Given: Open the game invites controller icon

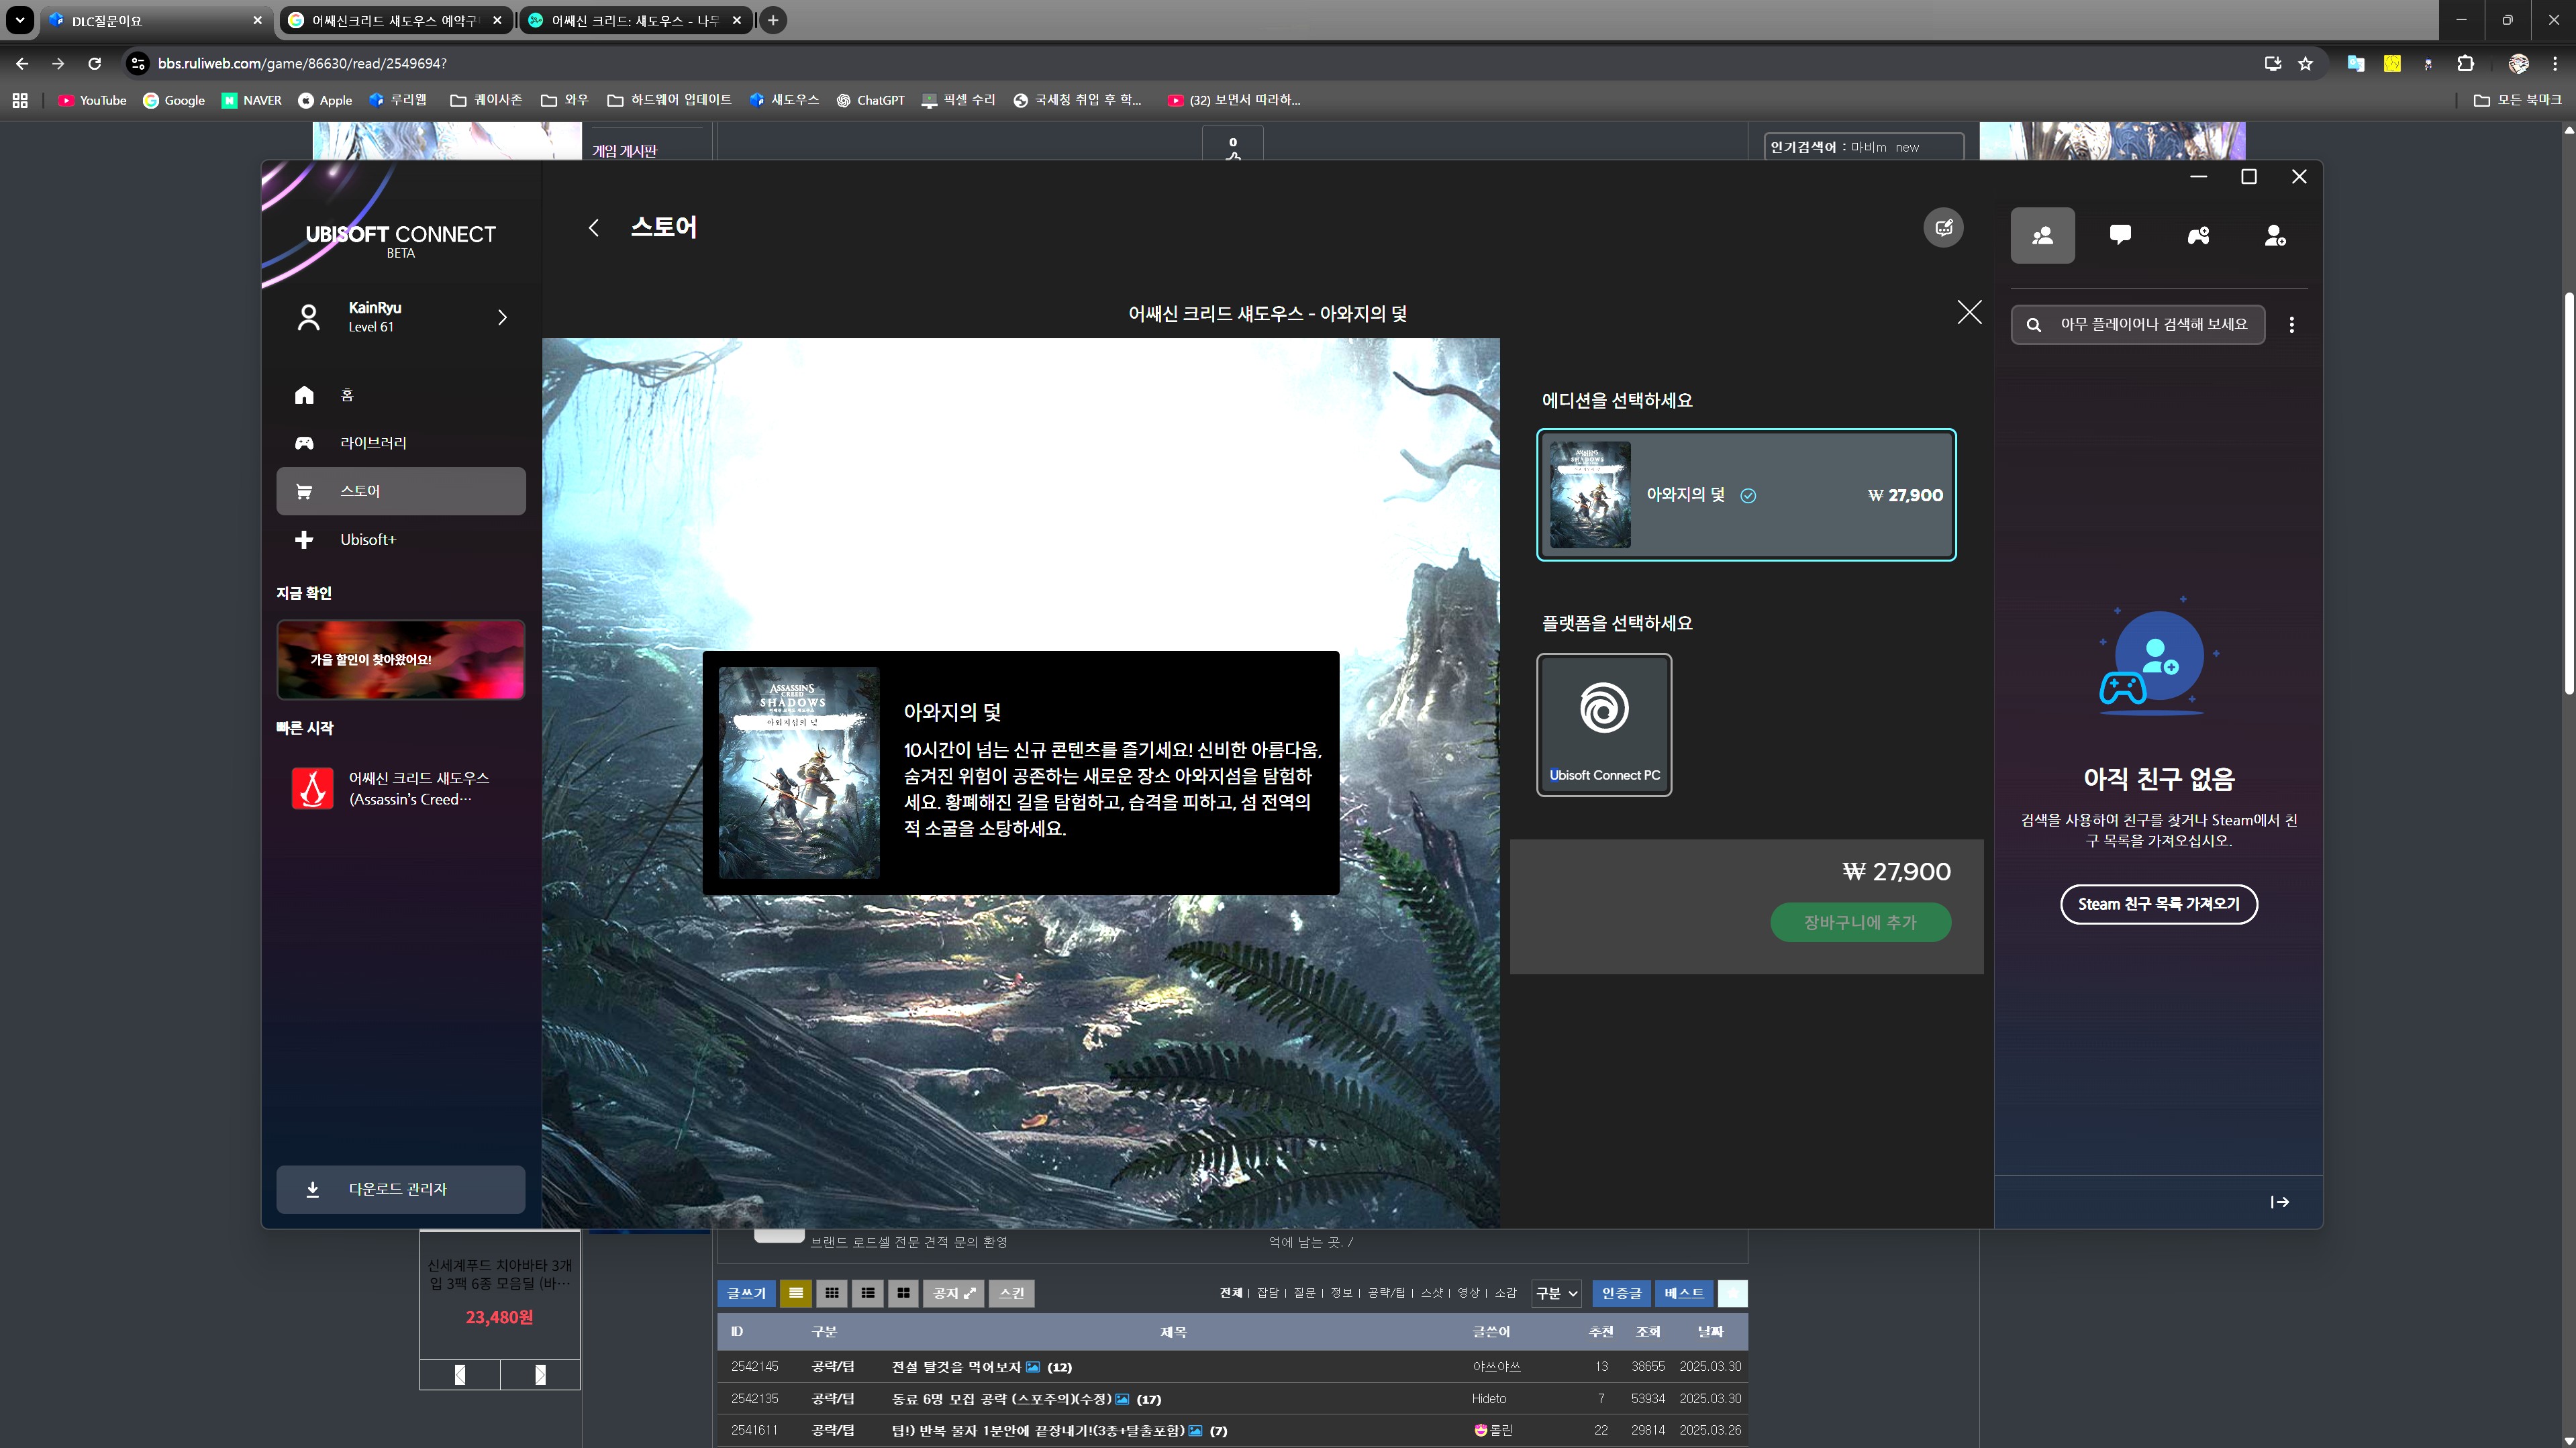Looking at the screenshot, I should pyautogui.click(x=2198, y=236).
